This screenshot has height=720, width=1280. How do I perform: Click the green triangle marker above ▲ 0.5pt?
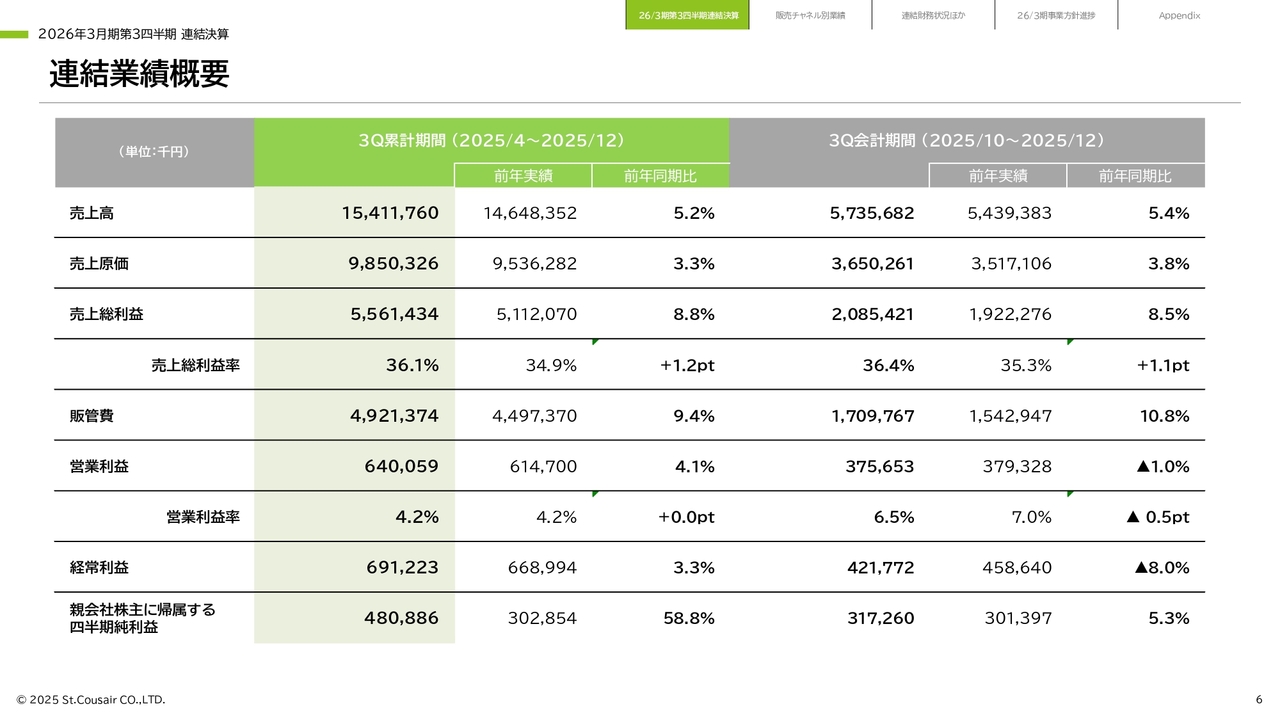point(1070,494)
